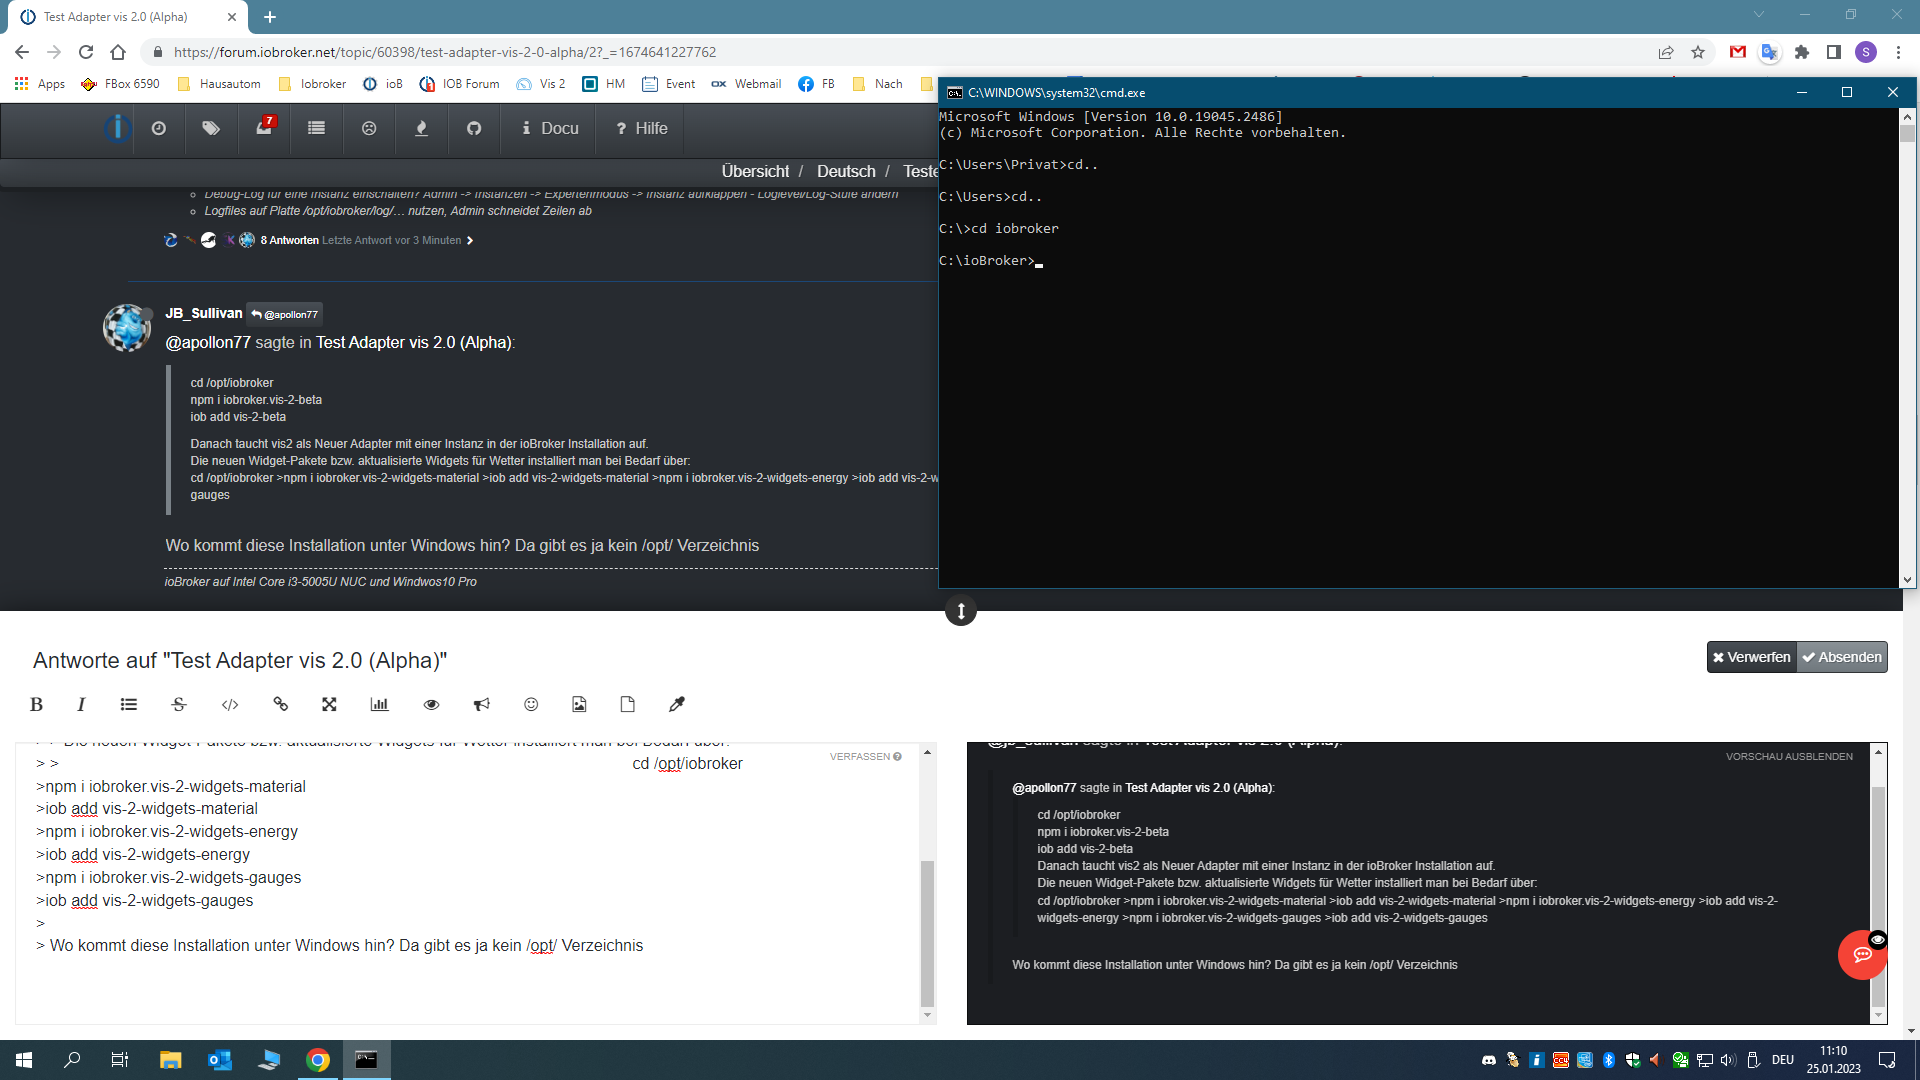Open recent topics clock icon
The width and height of the screenshot is (1920, 1080).
click(159, 128)
